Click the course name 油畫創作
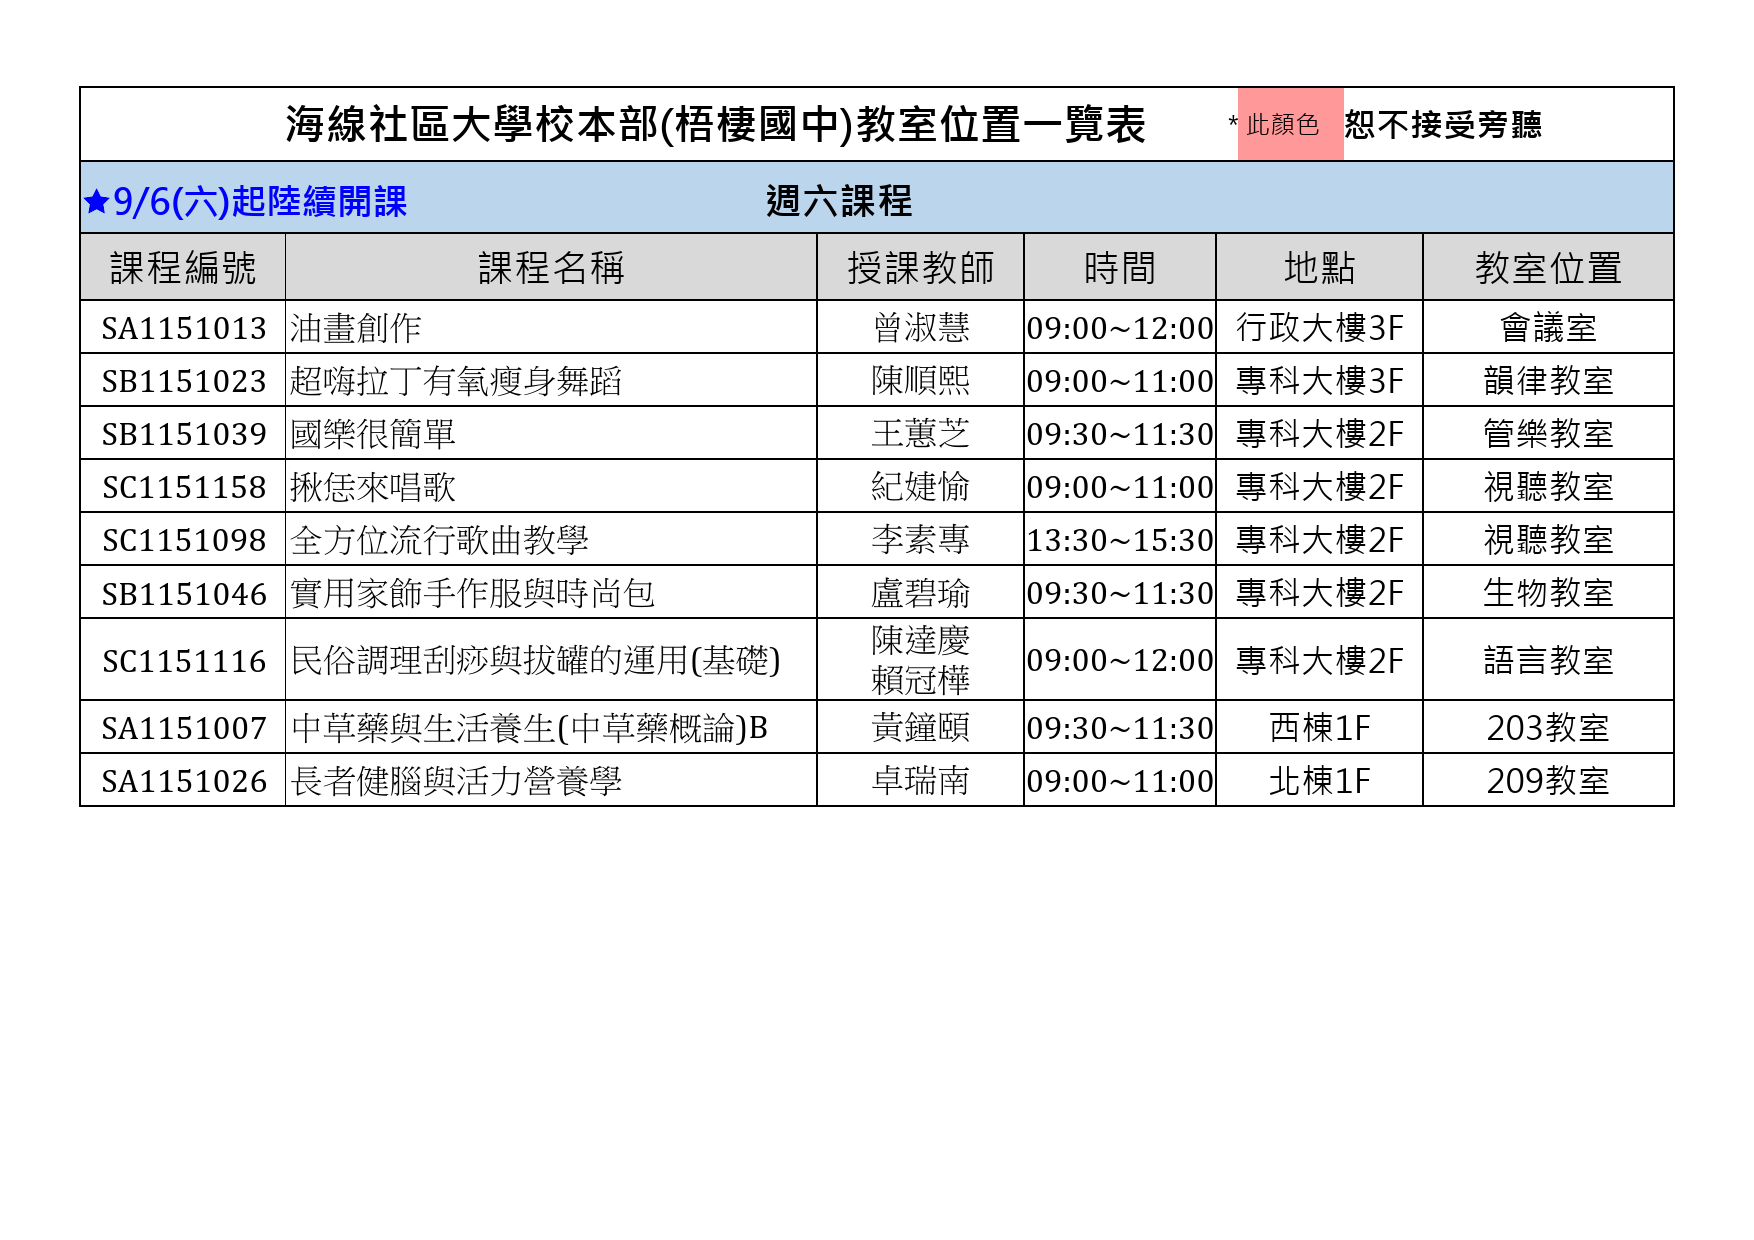The image size is (1754, 1240). (356, 328)
